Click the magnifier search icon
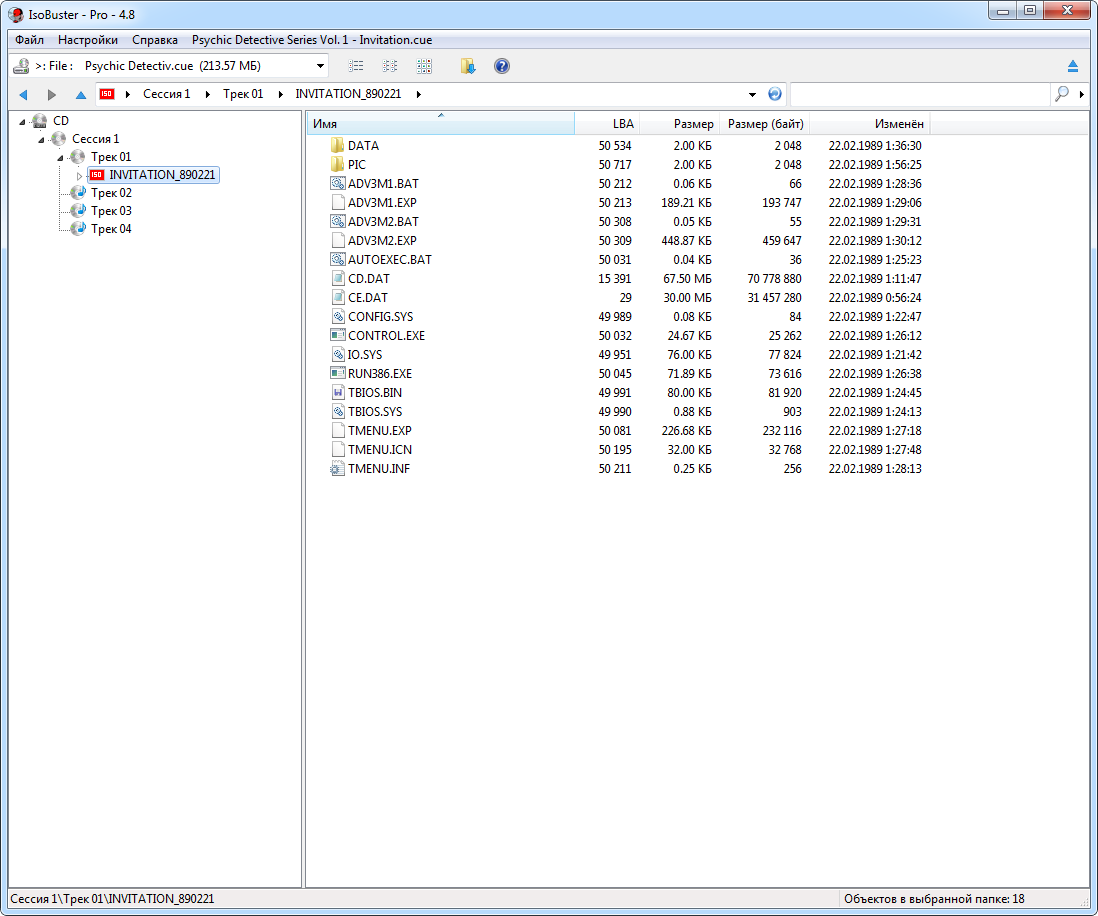Viewport: 1098px width, 916px height. coord(1062,93)
